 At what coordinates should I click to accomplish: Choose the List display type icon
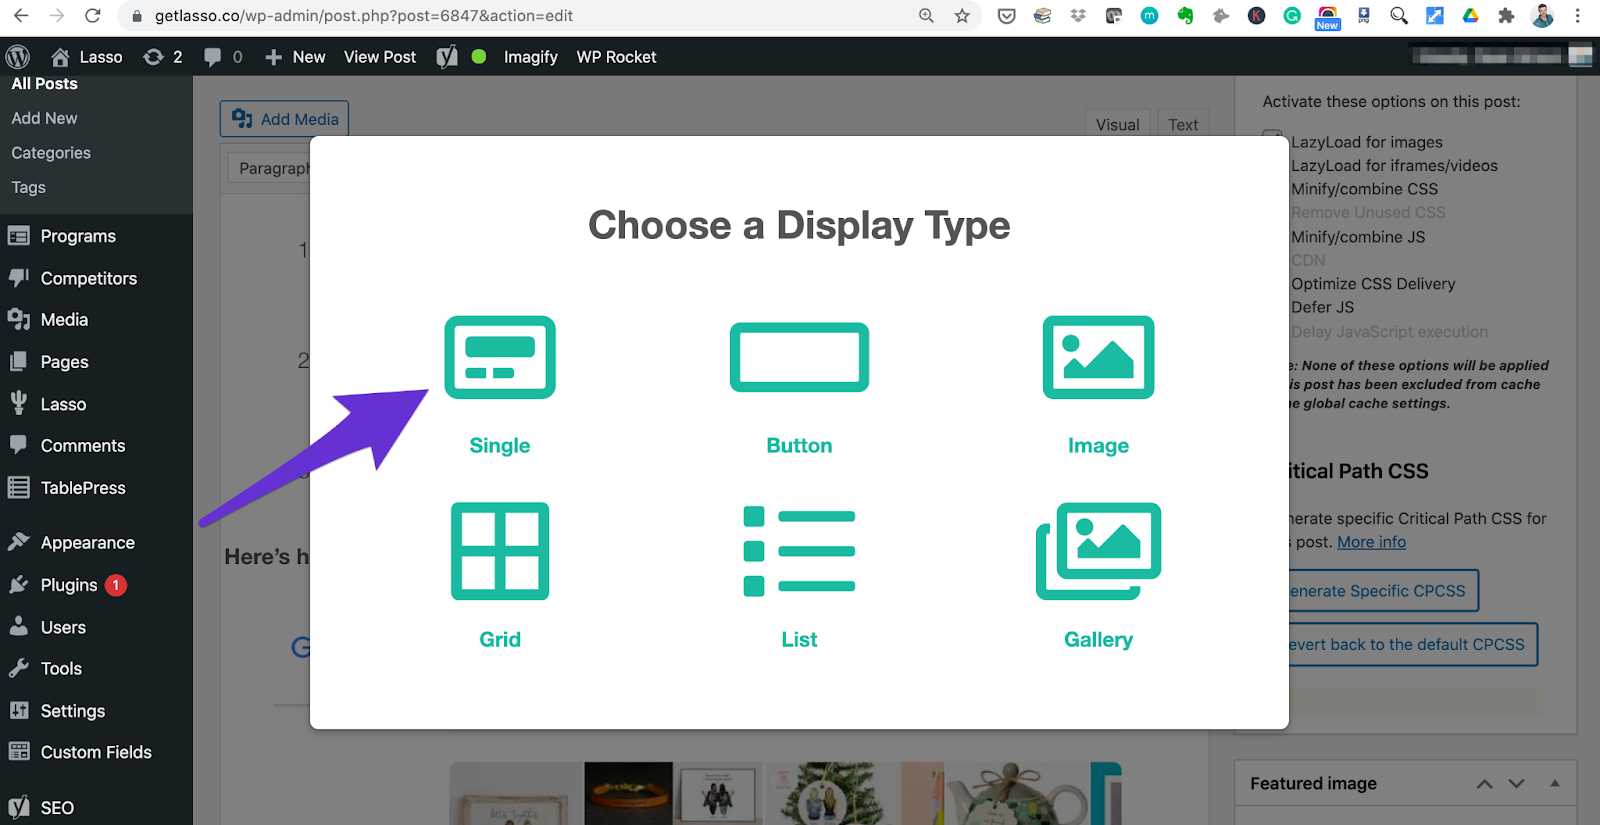(799, 551)
